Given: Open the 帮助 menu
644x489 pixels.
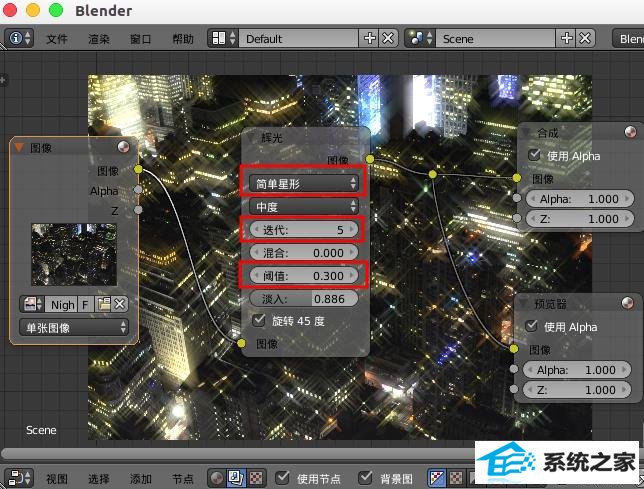Looking at the screenshot, I should click(x=183, y=39).
